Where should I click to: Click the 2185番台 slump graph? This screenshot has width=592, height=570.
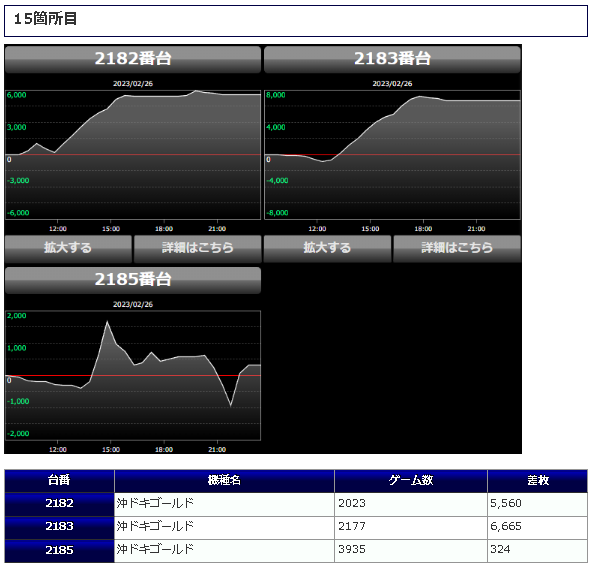point(133,376)
